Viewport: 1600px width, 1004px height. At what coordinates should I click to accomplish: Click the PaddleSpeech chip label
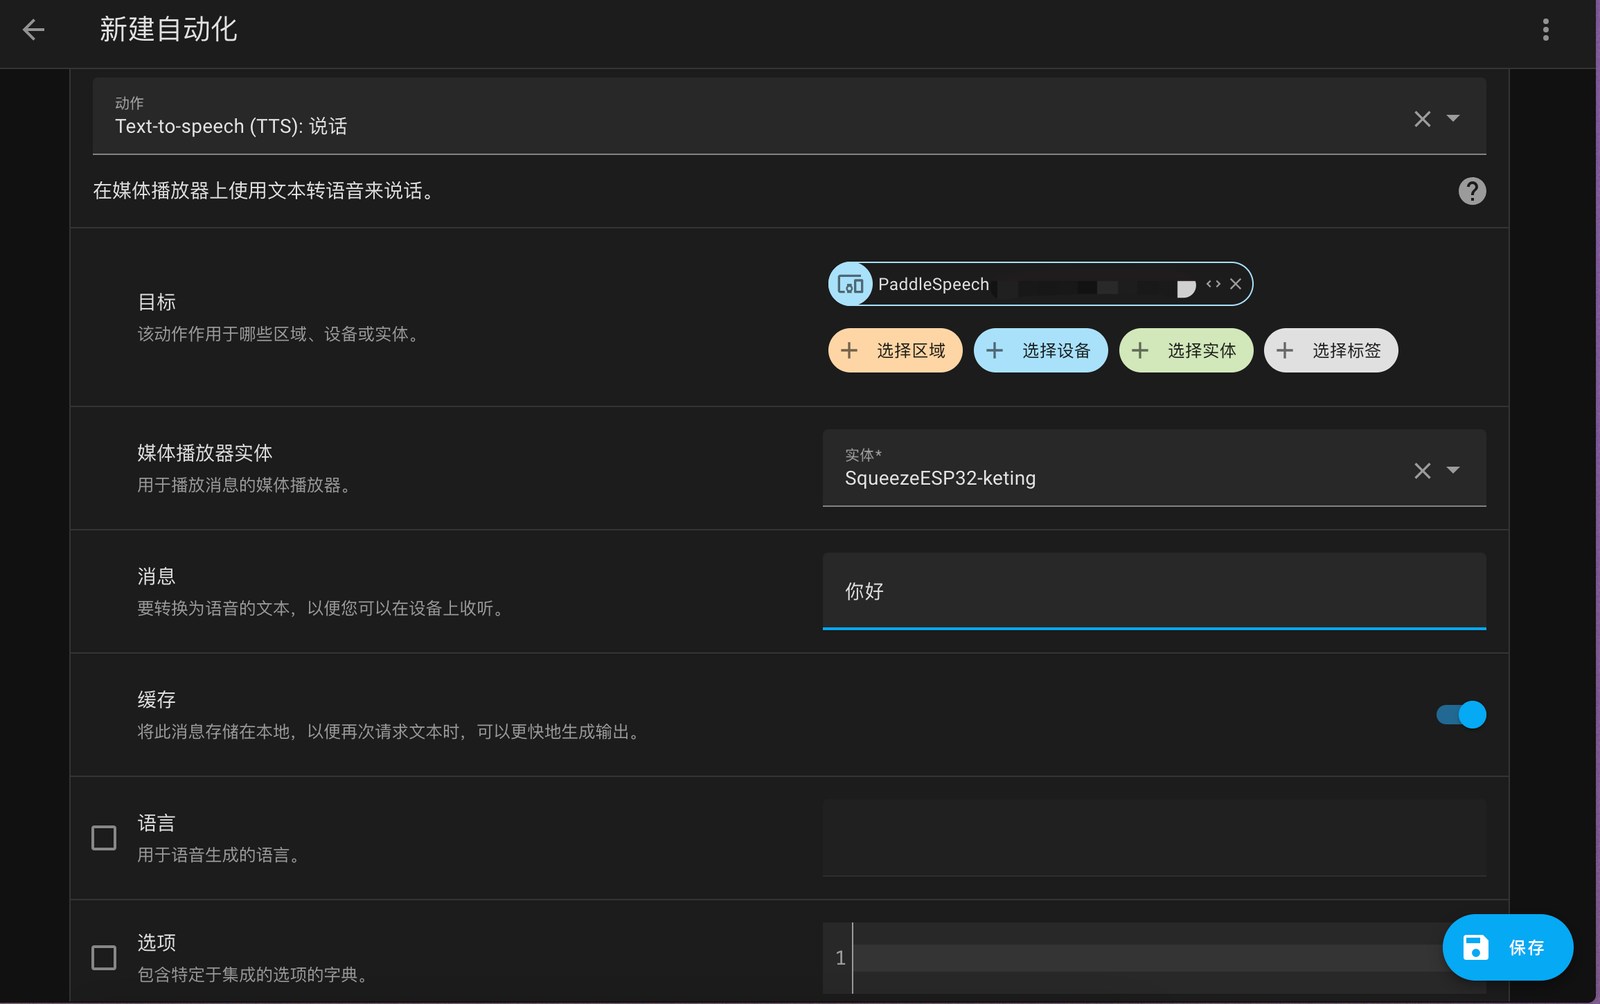click(933, 285)
